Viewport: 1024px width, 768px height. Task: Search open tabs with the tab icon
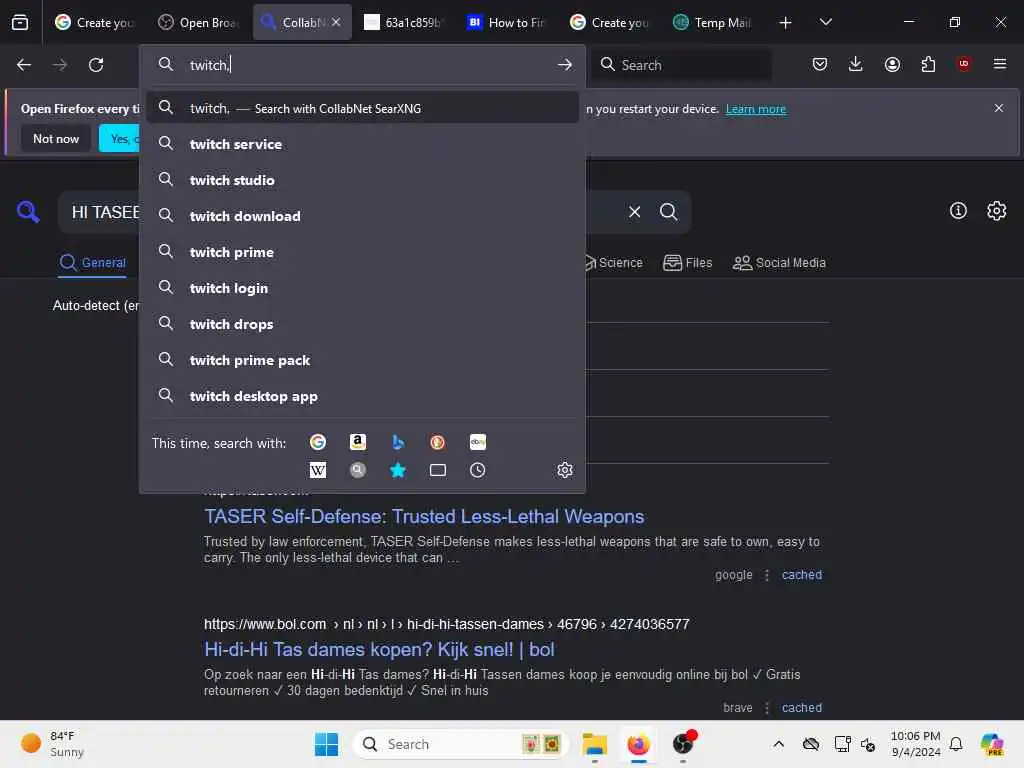(438, 470)
